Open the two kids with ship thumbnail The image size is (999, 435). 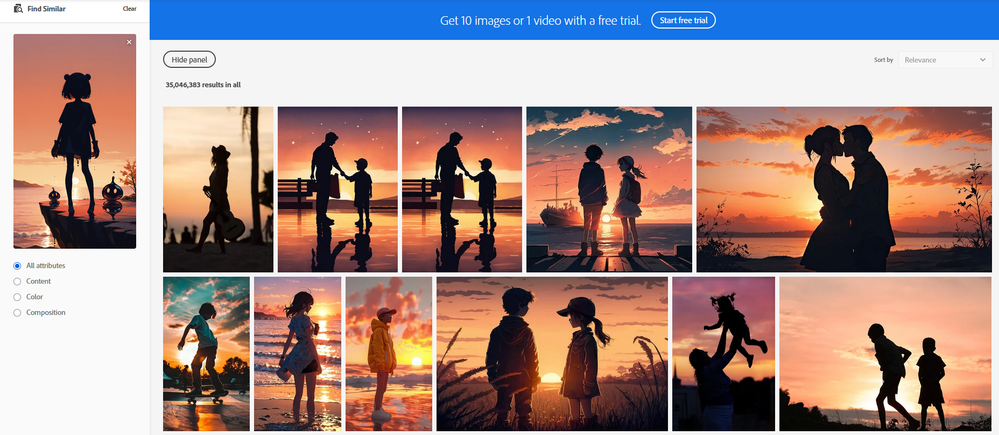(608, 189)
